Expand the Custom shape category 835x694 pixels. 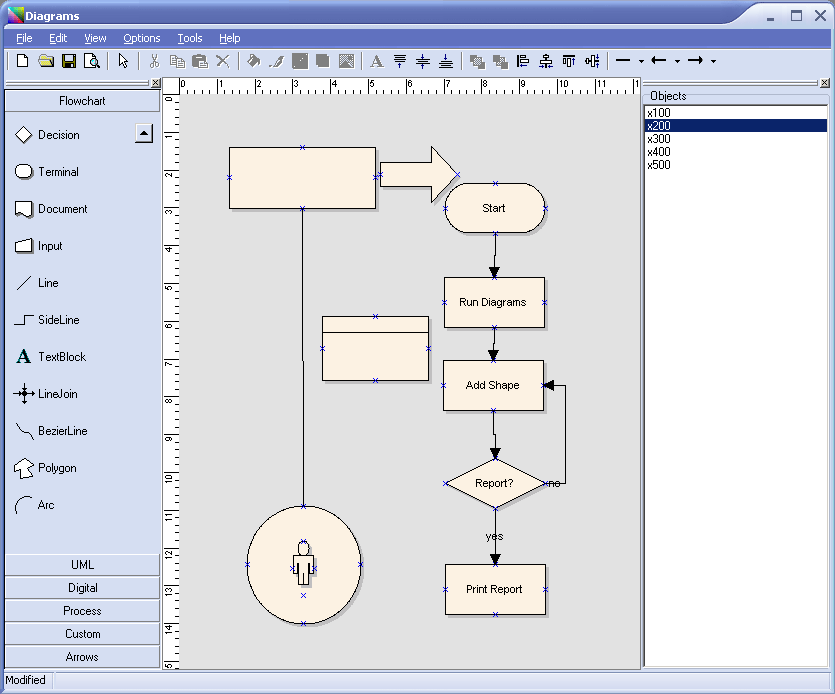(82, 634)
